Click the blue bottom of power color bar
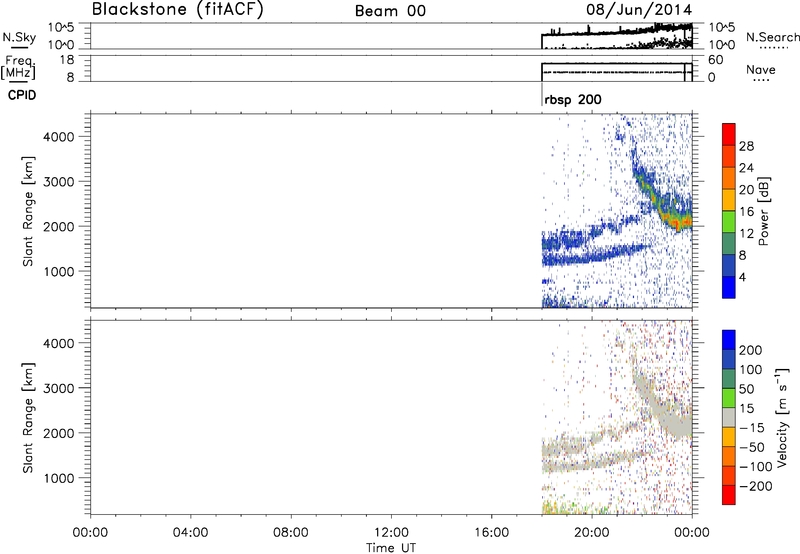Screen dimensions: 800x554 pos(729,287)
